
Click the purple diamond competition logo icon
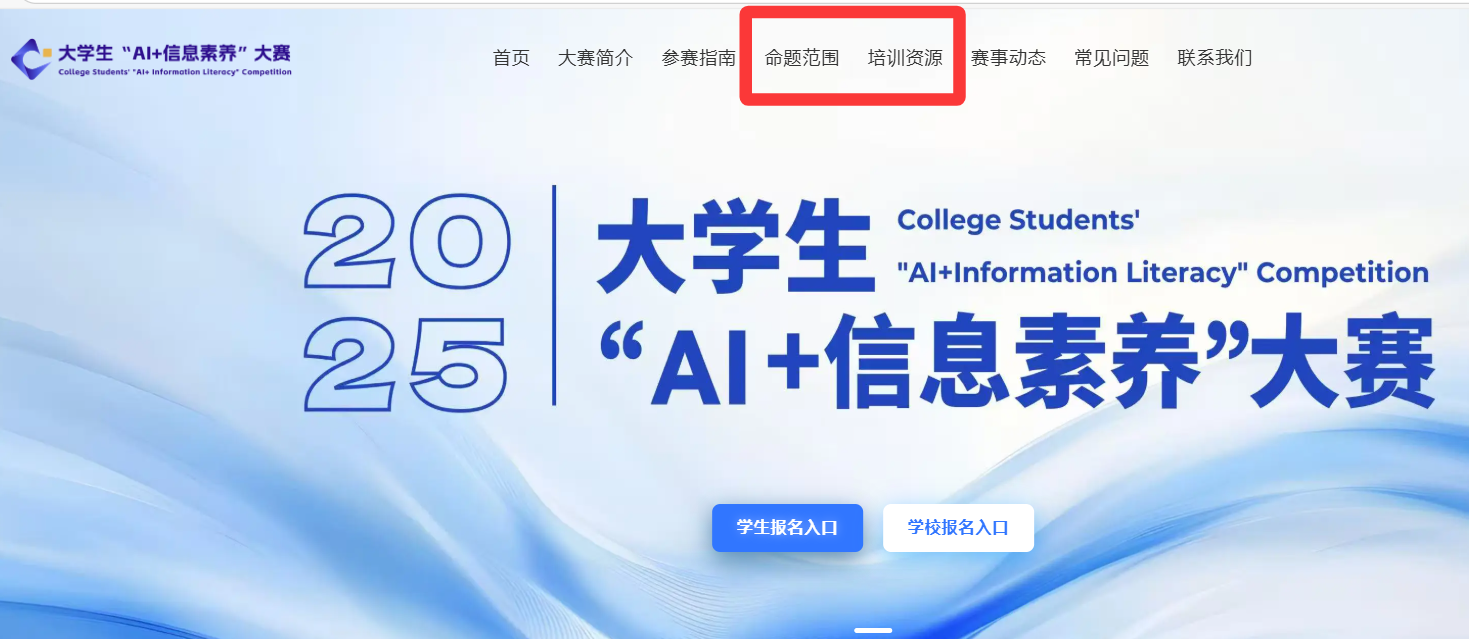coord(31,59)
